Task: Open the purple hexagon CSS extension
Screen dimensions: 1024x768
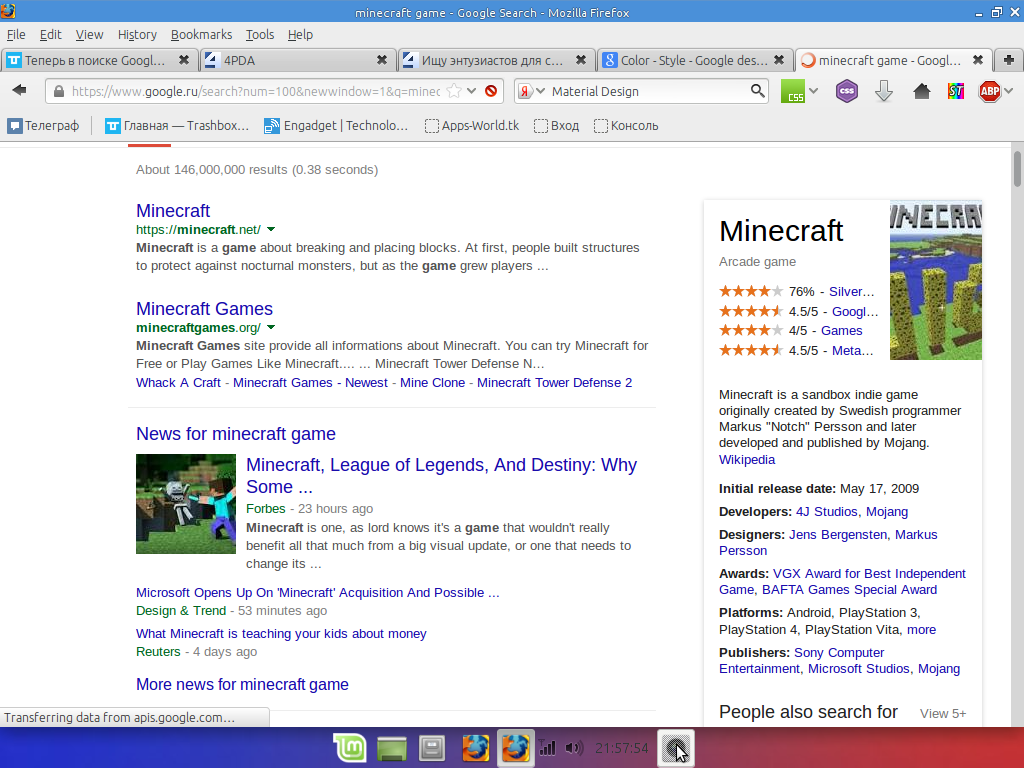Action: click(x=847, y=91)
